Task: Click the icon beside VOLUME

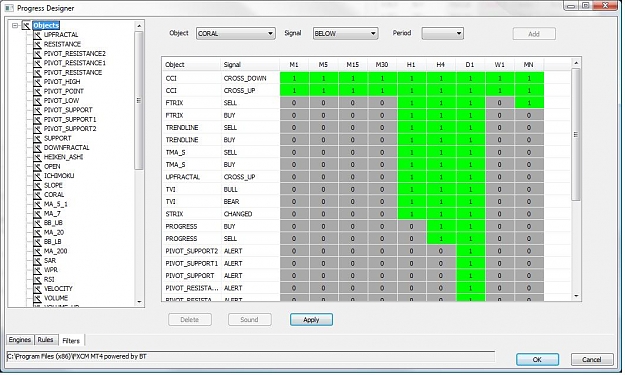Action: (37, 298)
